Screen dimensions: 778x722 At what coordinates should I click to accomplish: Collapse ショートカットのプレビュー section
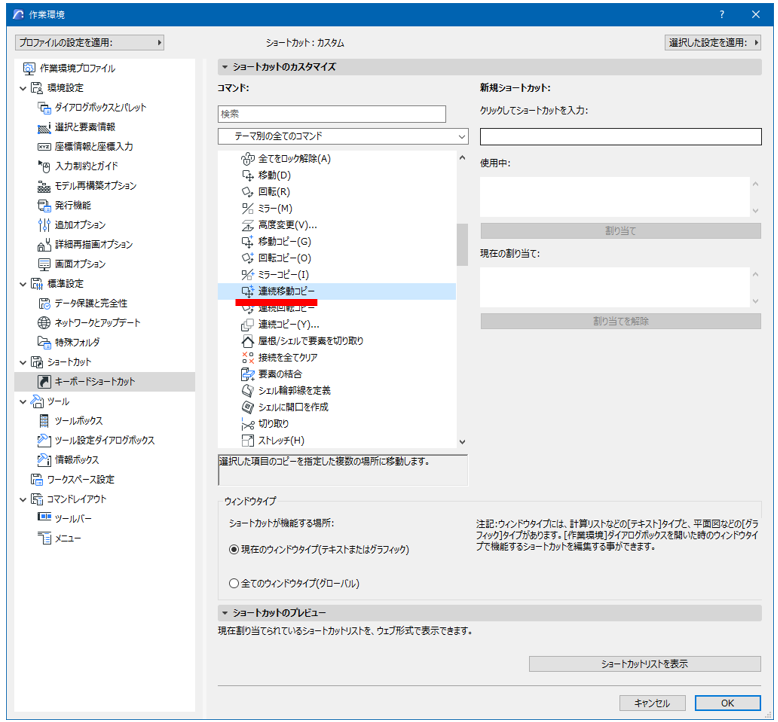pyautogui.click(x=225, y=613)
